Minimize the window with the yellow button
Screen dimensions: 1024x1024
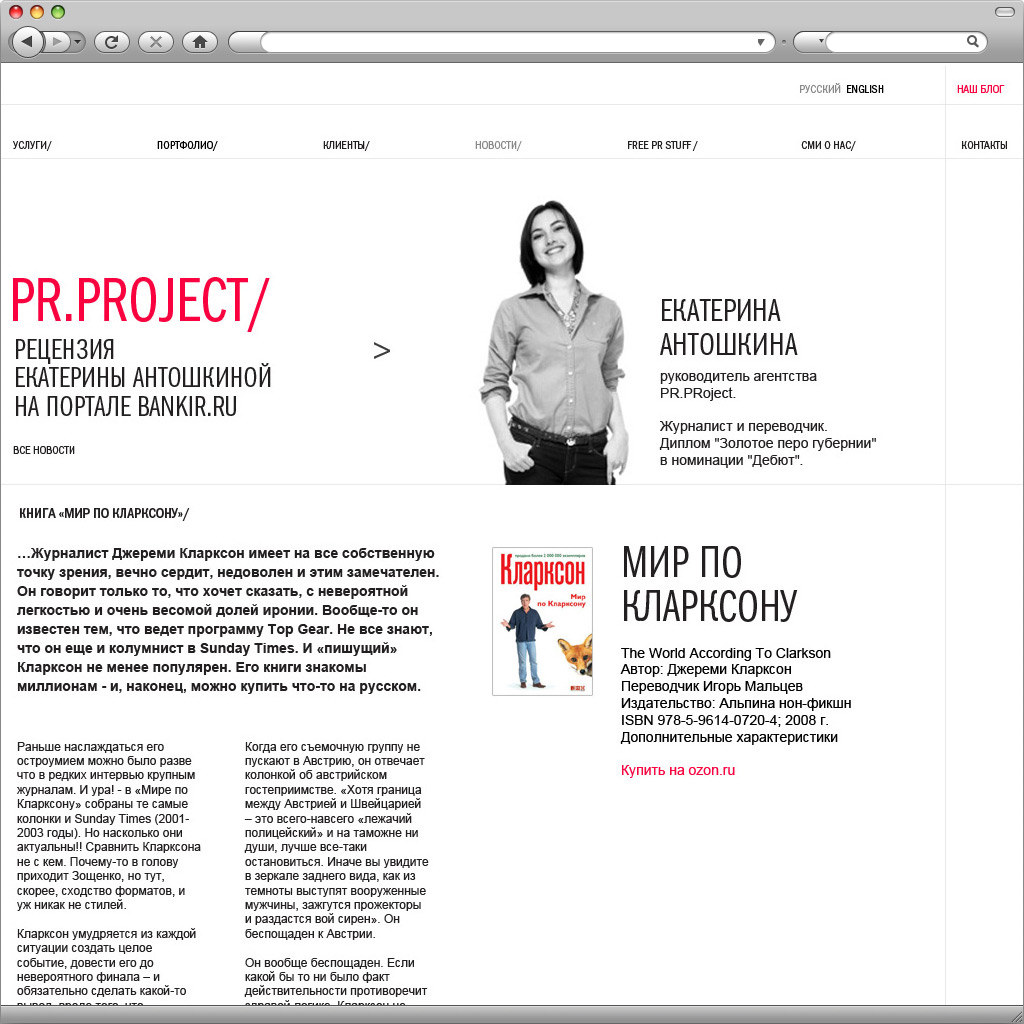click(x=37, y=12)
